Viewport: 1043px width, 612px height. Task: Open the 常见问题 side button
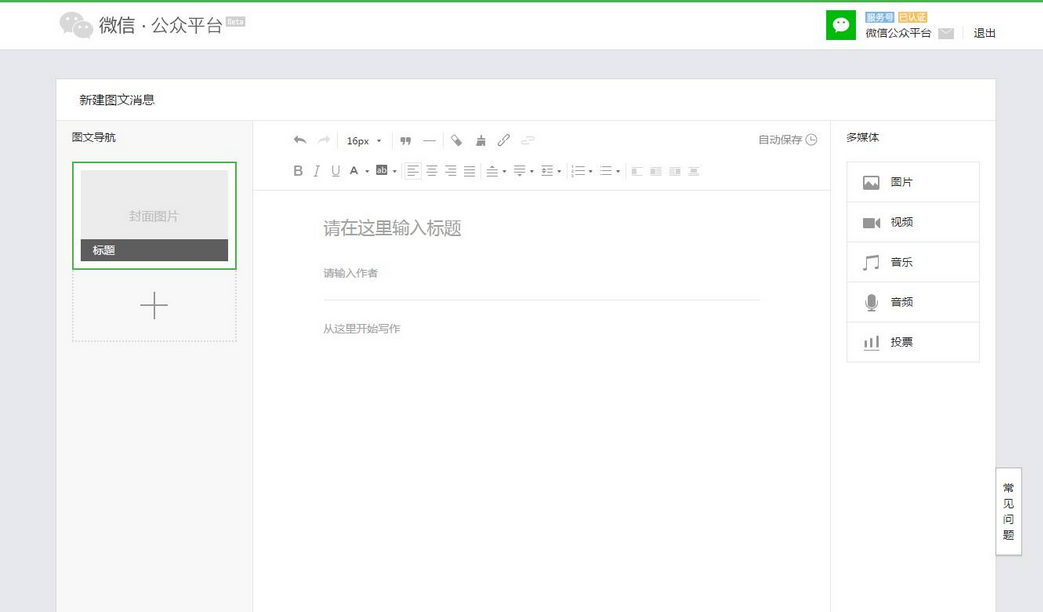point(1008,511)
